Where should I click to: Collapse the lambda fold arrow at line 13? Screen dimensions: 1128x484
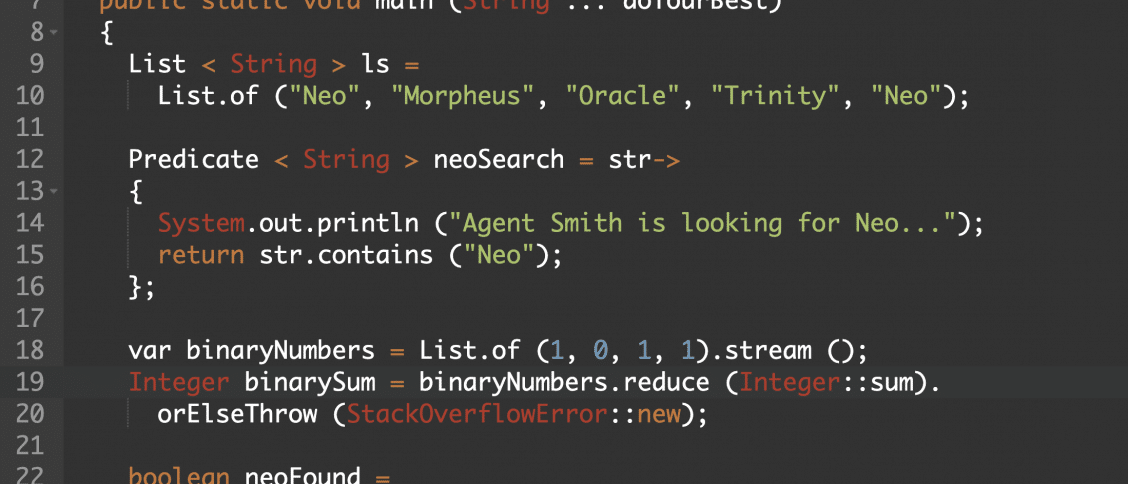(x=55, y=192)
